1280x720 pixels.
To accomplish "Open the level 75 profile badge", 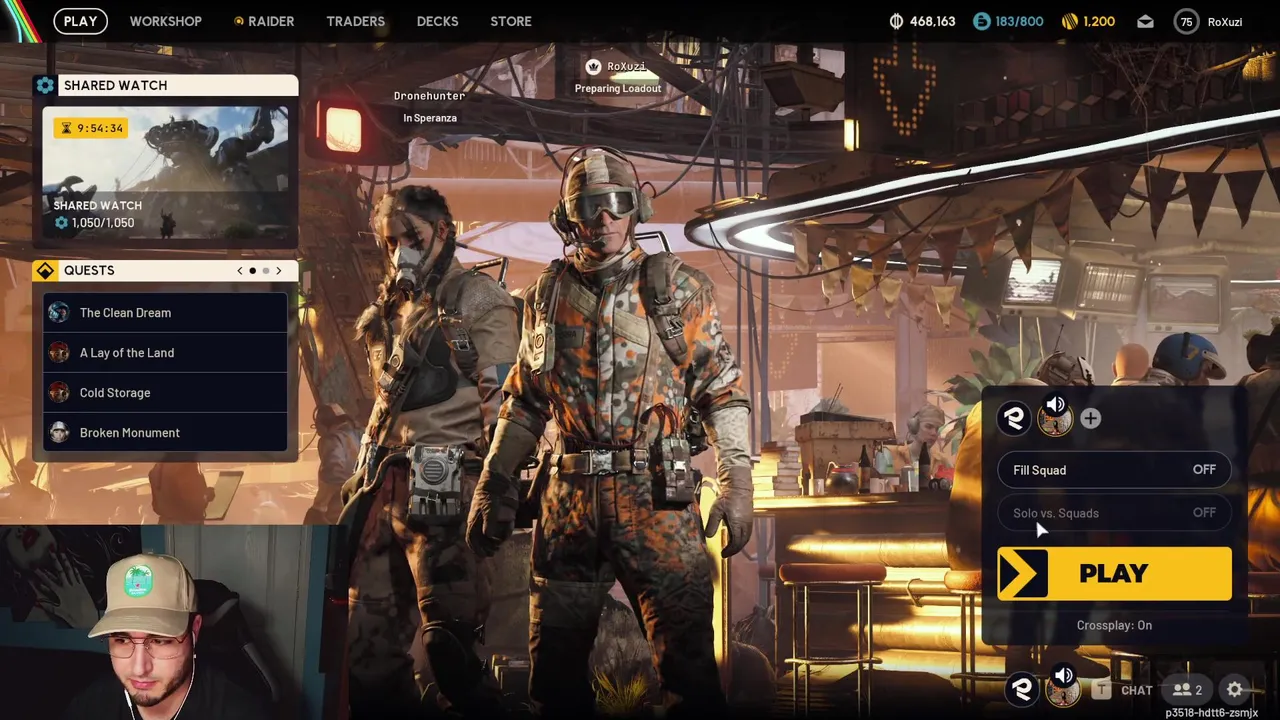I will pyautogui.click(x=1187, y=21).
